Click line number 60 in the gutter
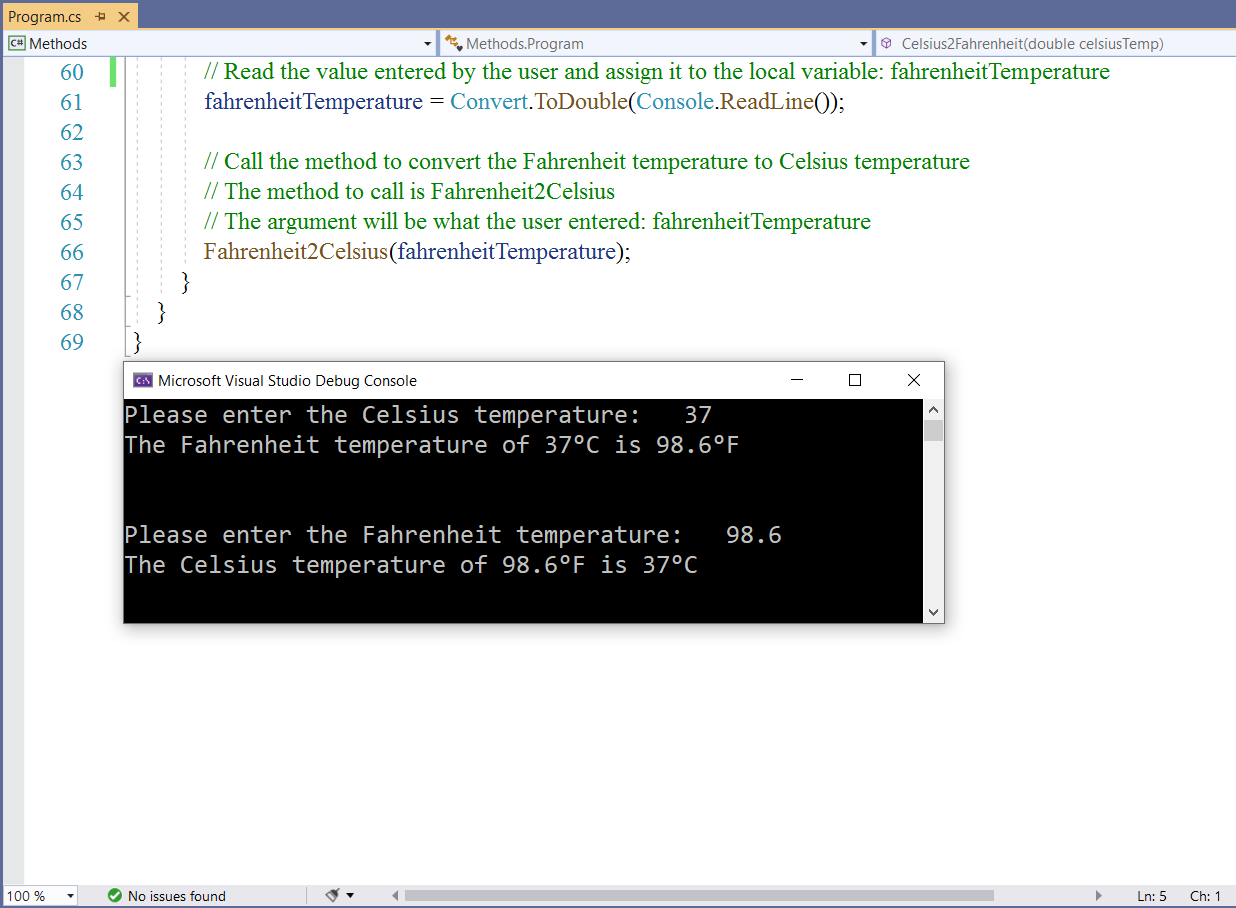This screenshot has width=1236, height=908. click(72, 72)
